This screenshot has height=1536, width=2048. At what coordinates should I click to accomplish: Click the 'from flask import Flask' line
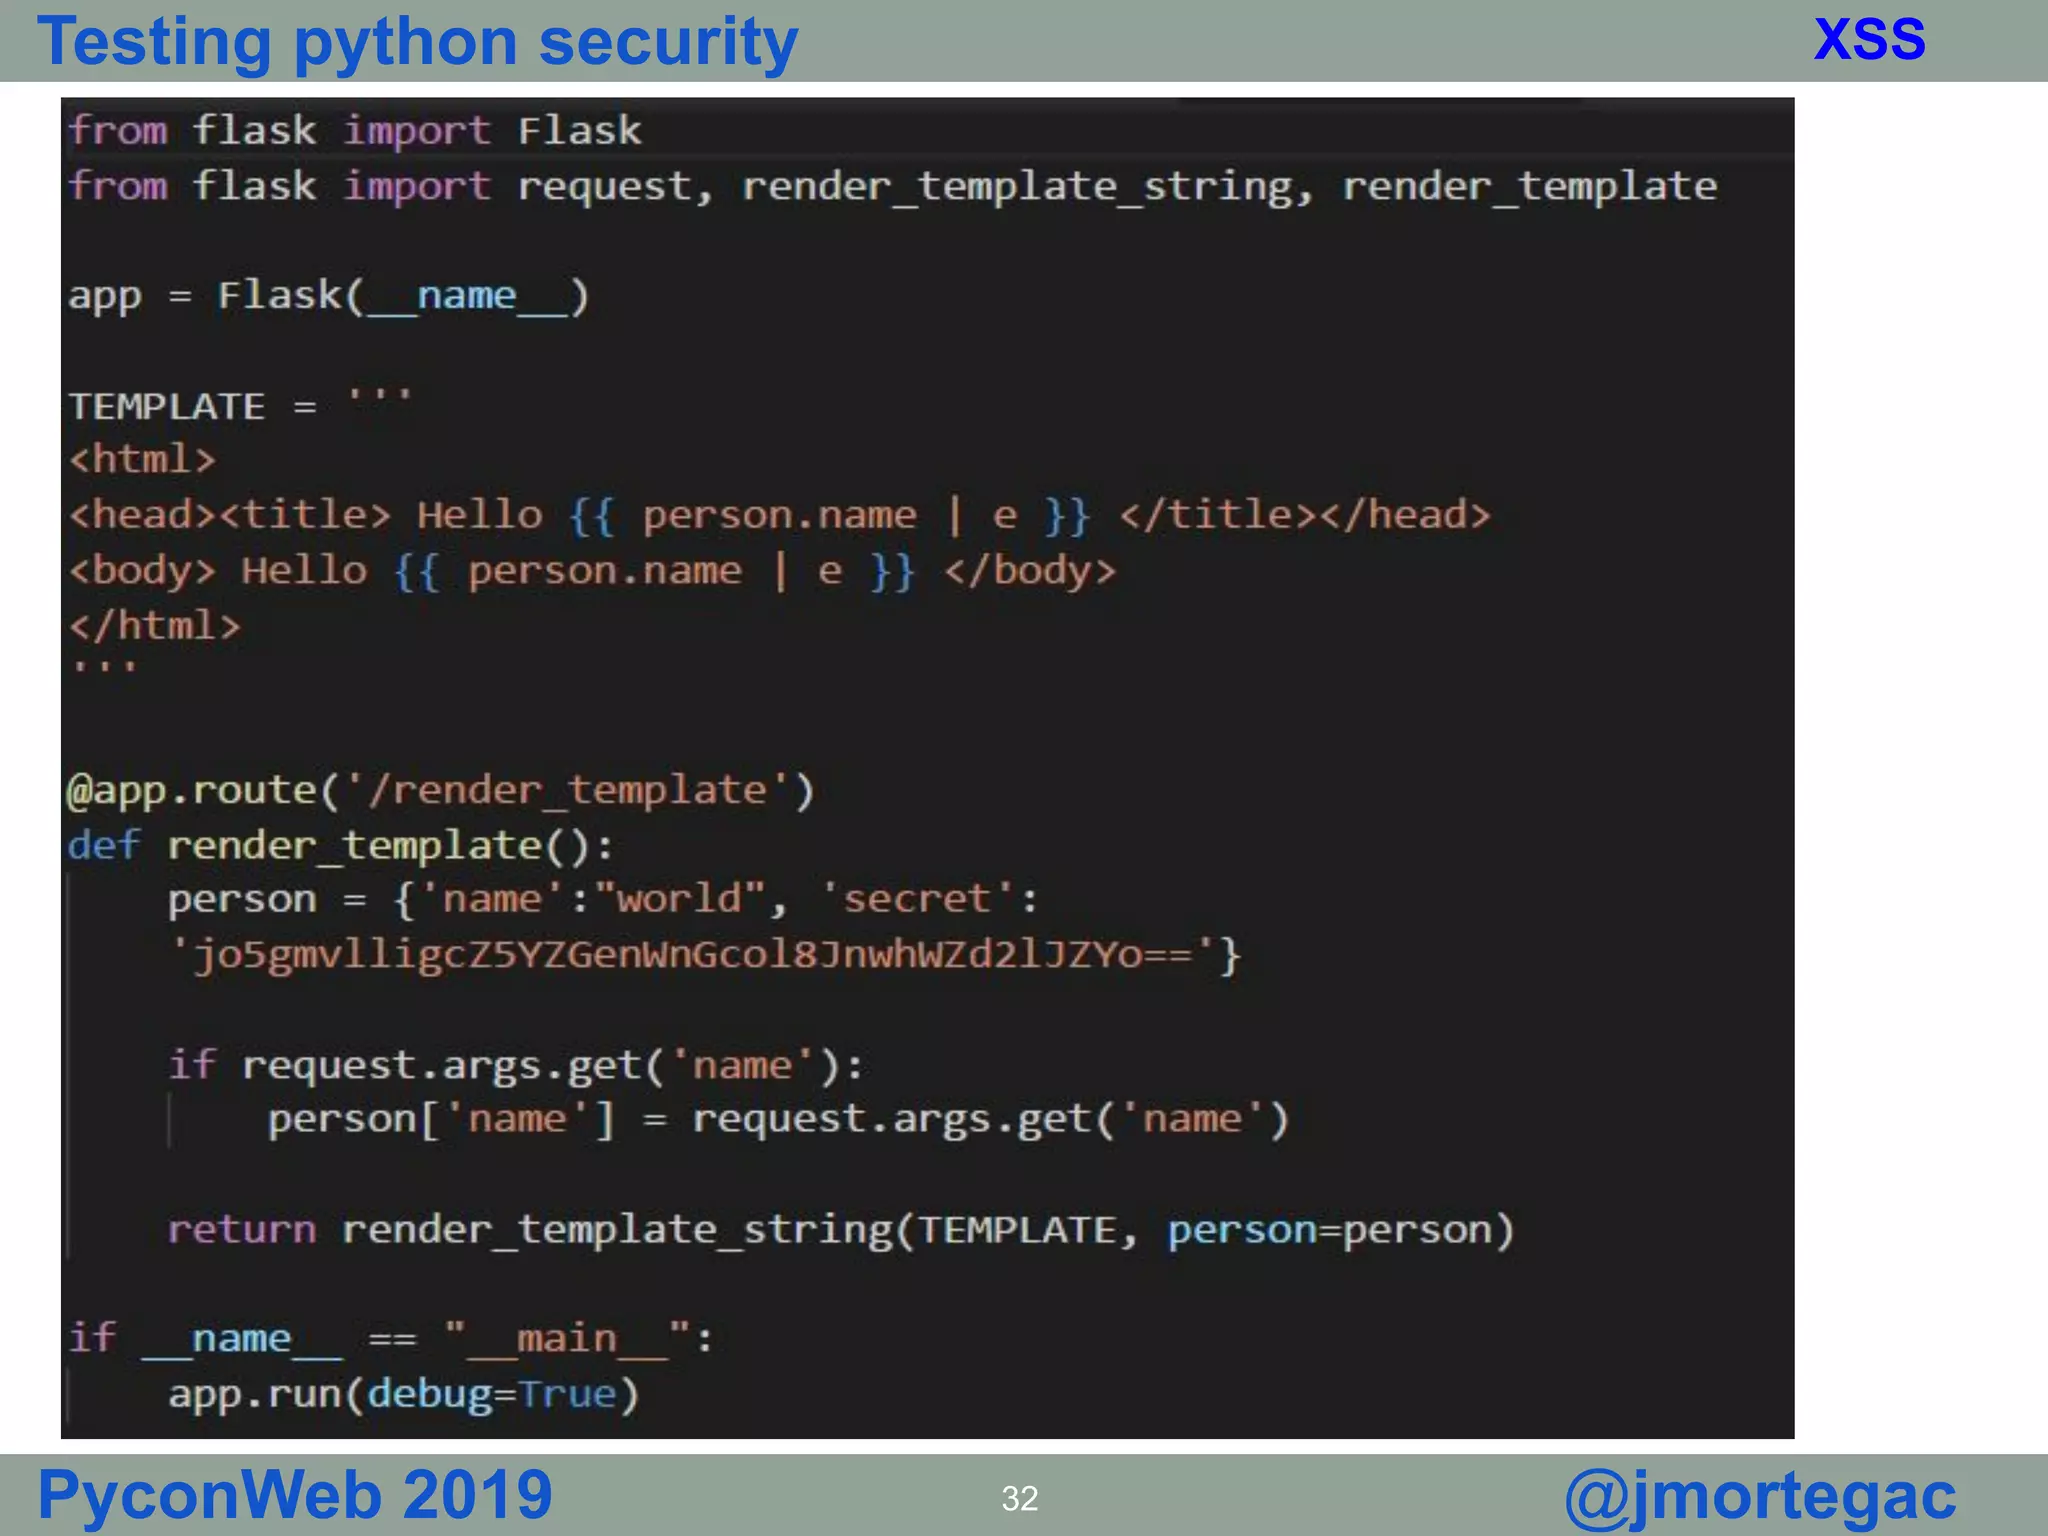pyautogui.click(x=355, y=131)
